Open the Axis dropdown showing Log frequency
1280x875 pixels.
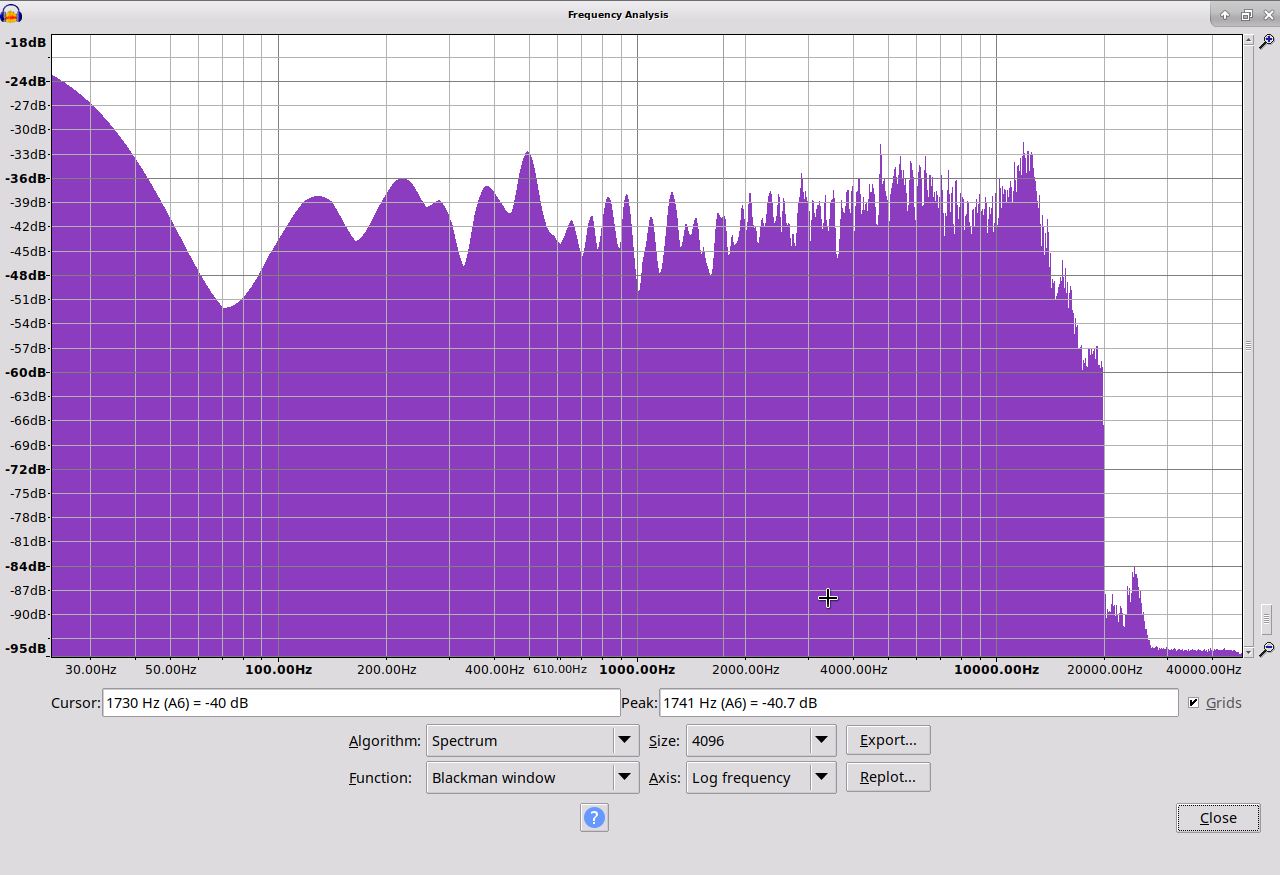click(x=761, y=778)
